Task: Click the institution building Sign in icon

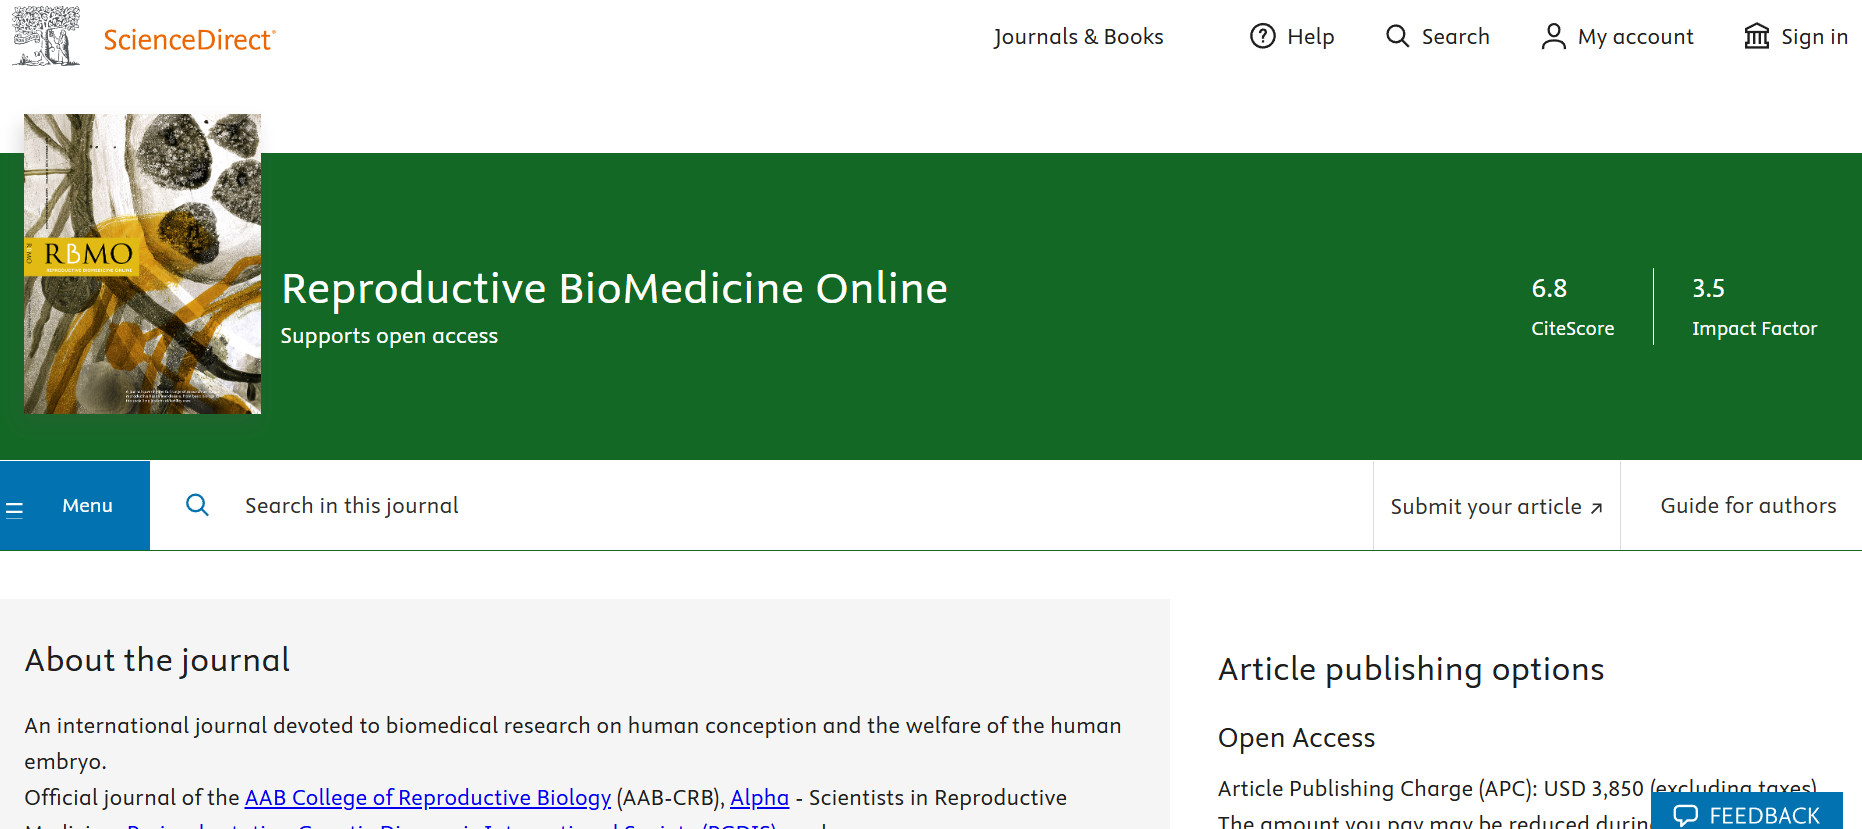Action: point(1757,37)
